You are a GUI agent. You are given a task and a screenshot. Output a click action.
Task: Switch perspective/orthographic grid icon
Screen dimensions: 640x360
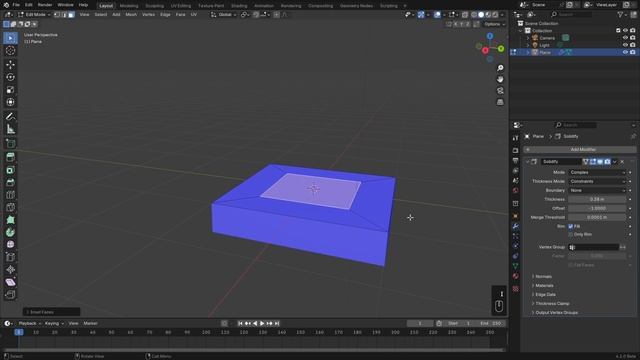point(500,102)
